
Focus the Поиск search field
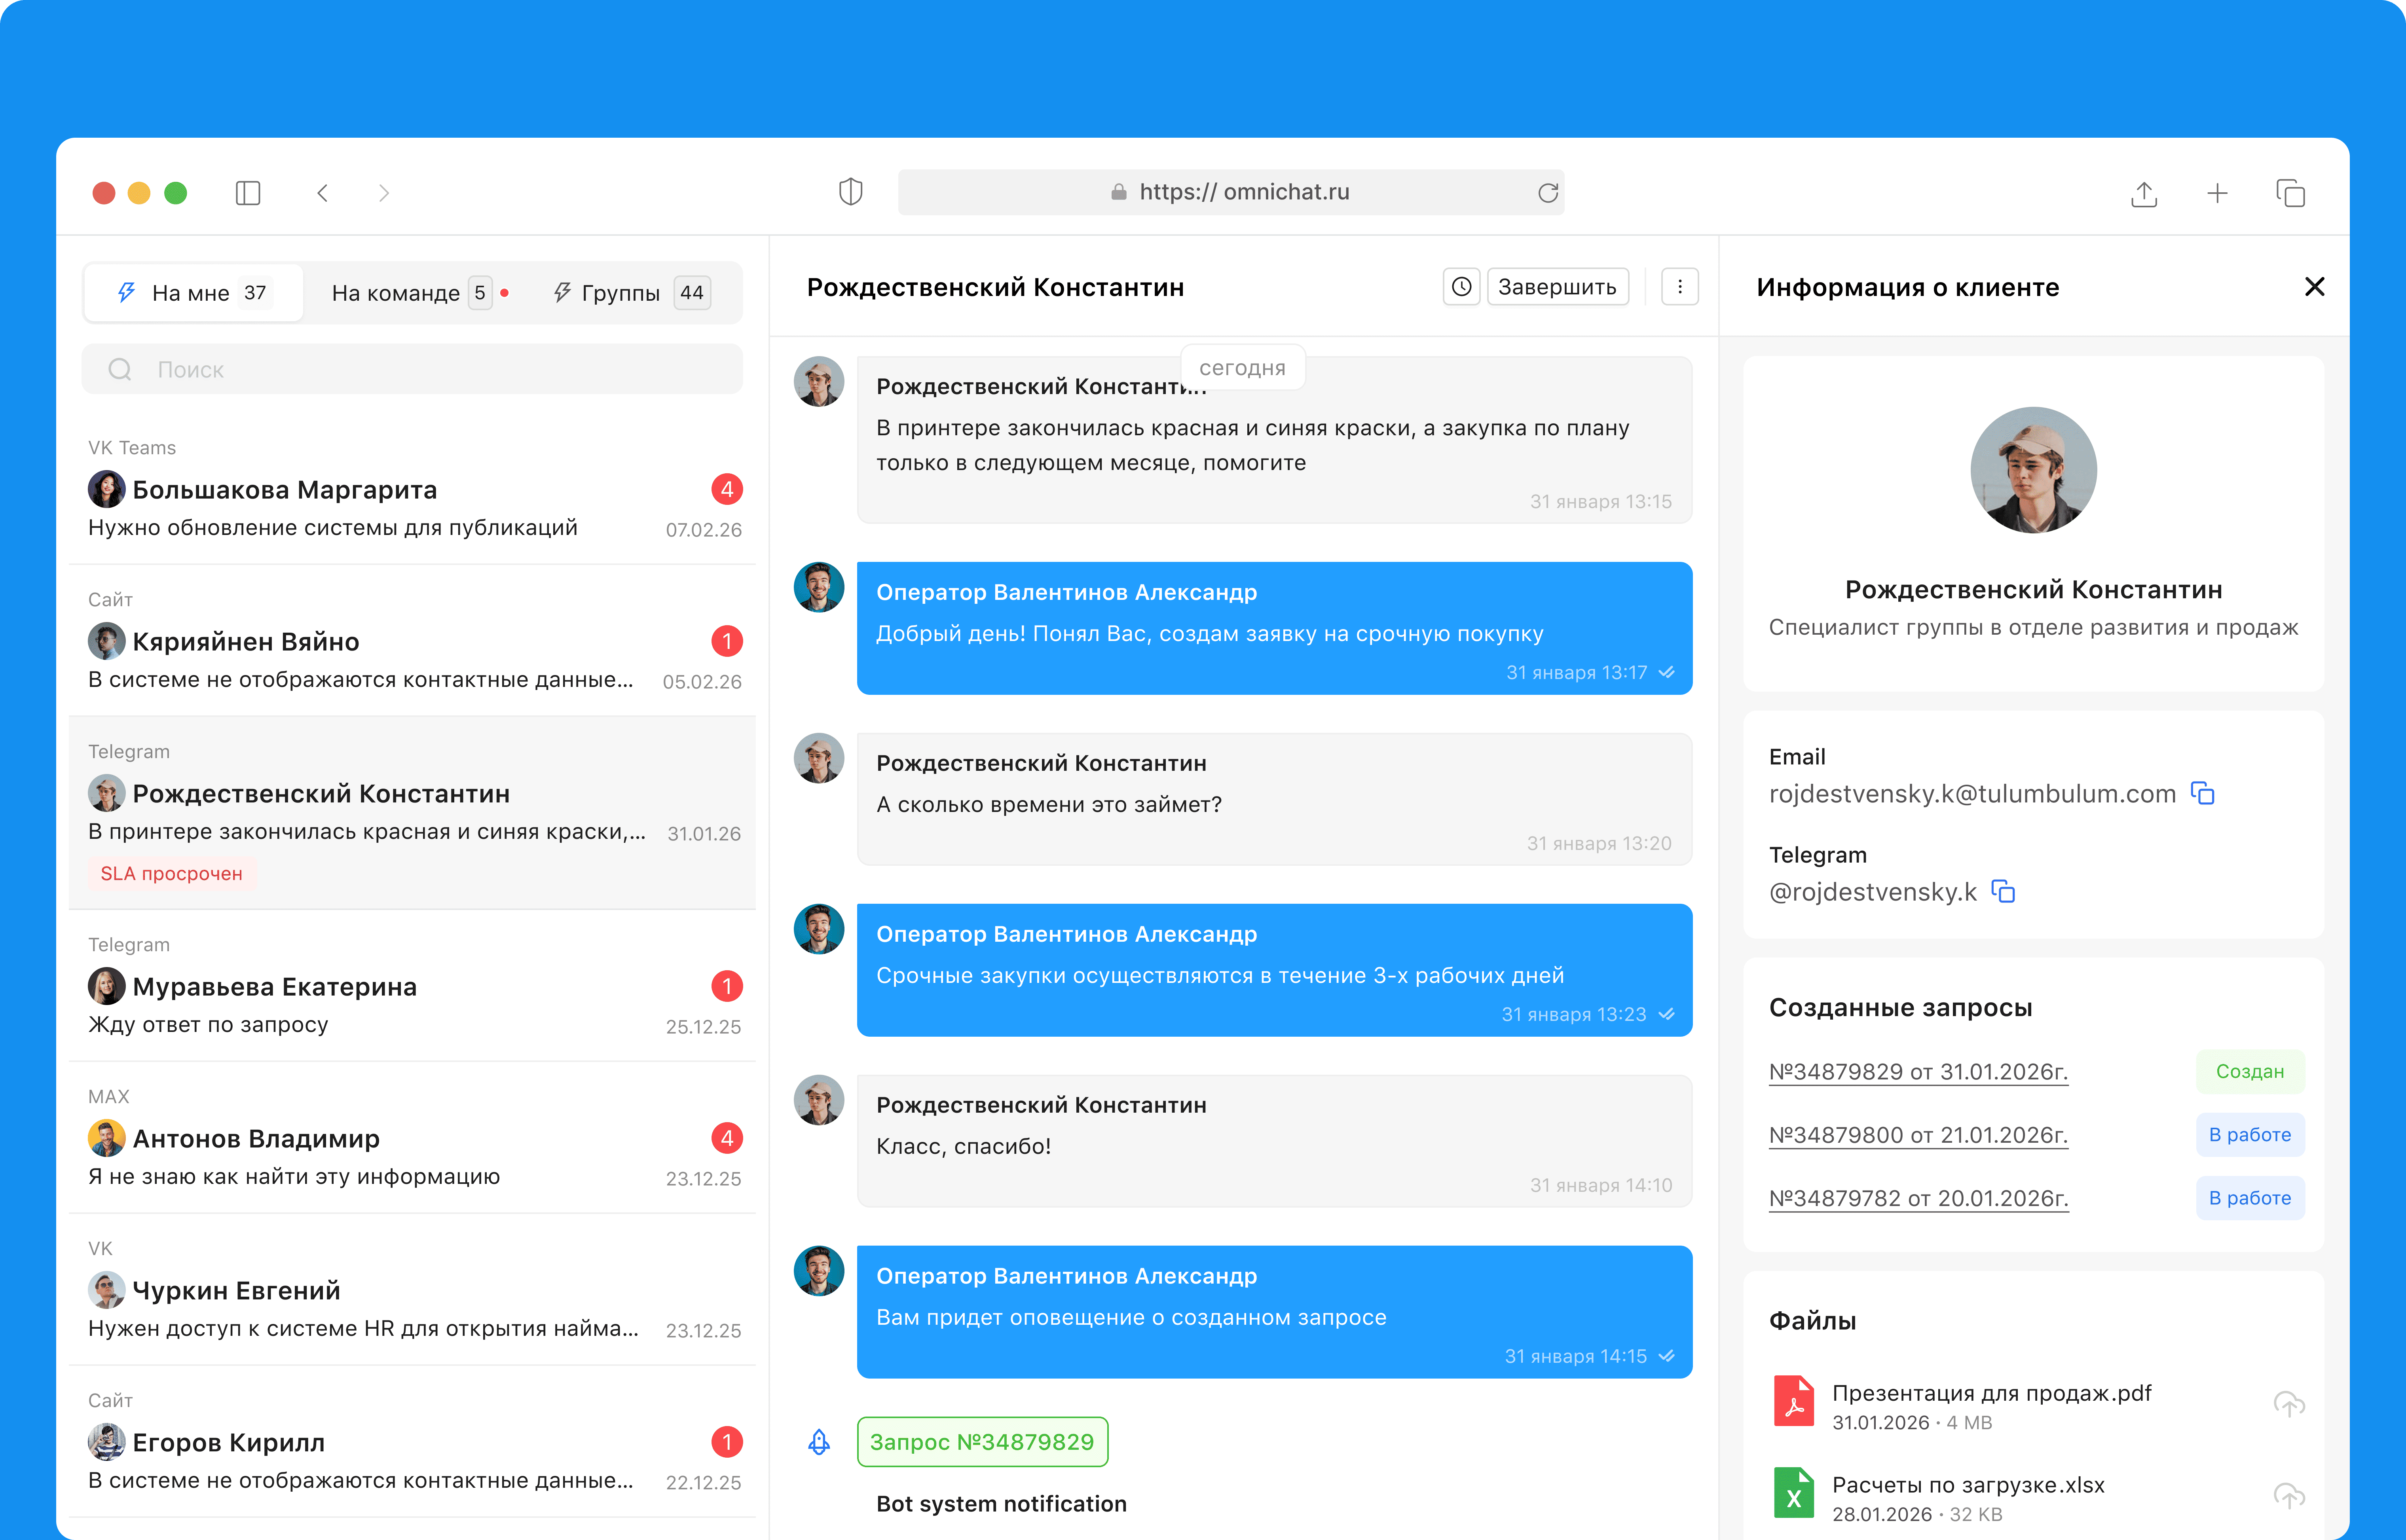point(412,369)
